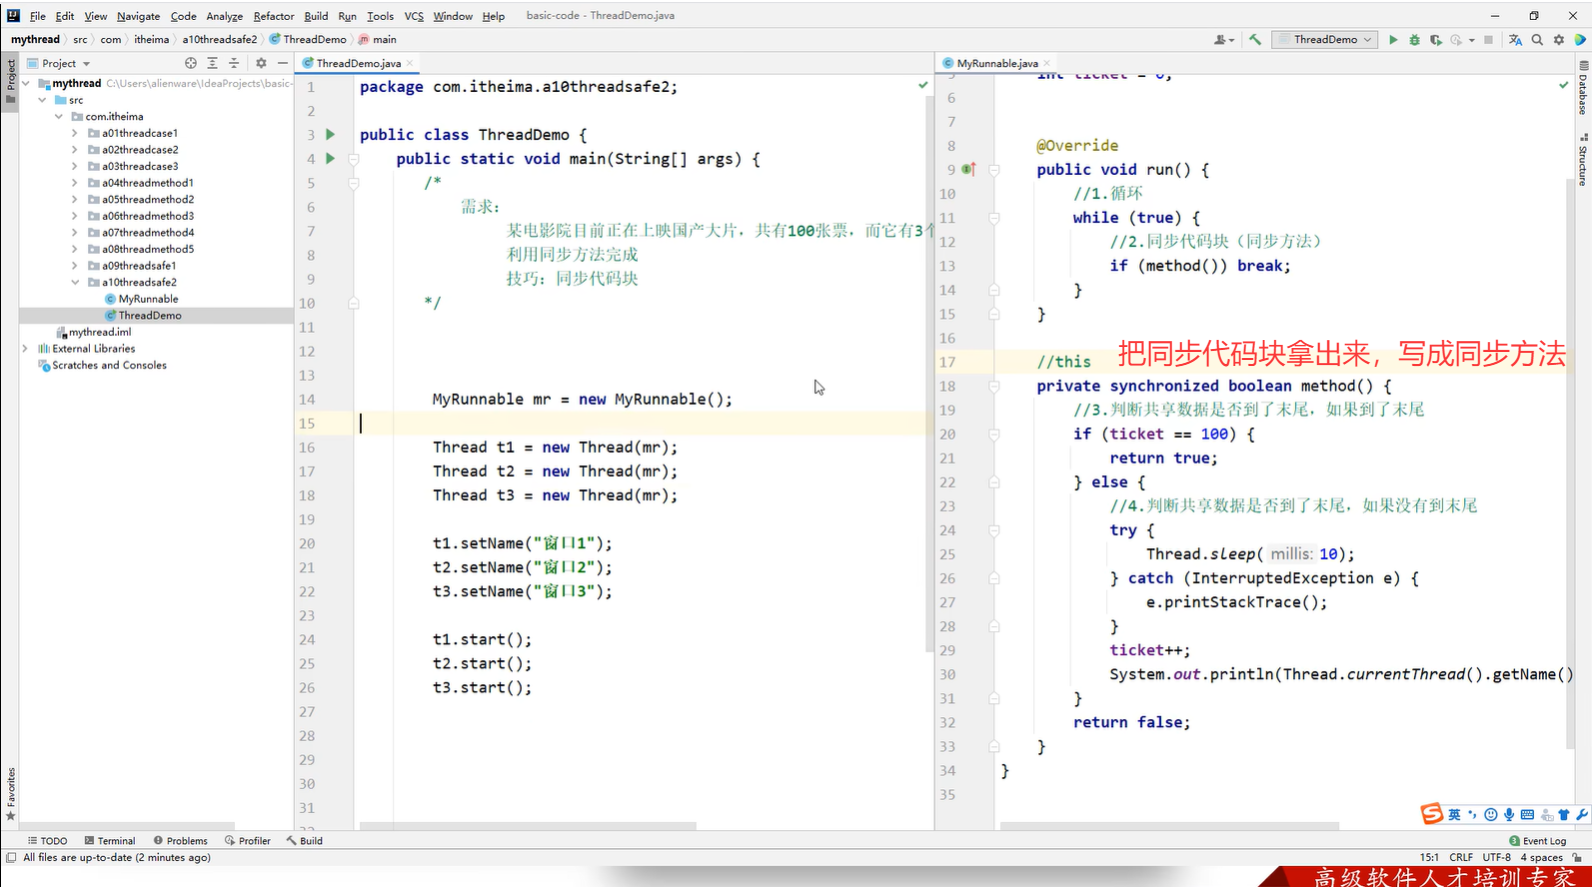Expand the a01threadcase1 package
This screenshot has height=887, width=1592.
[75, 133]
